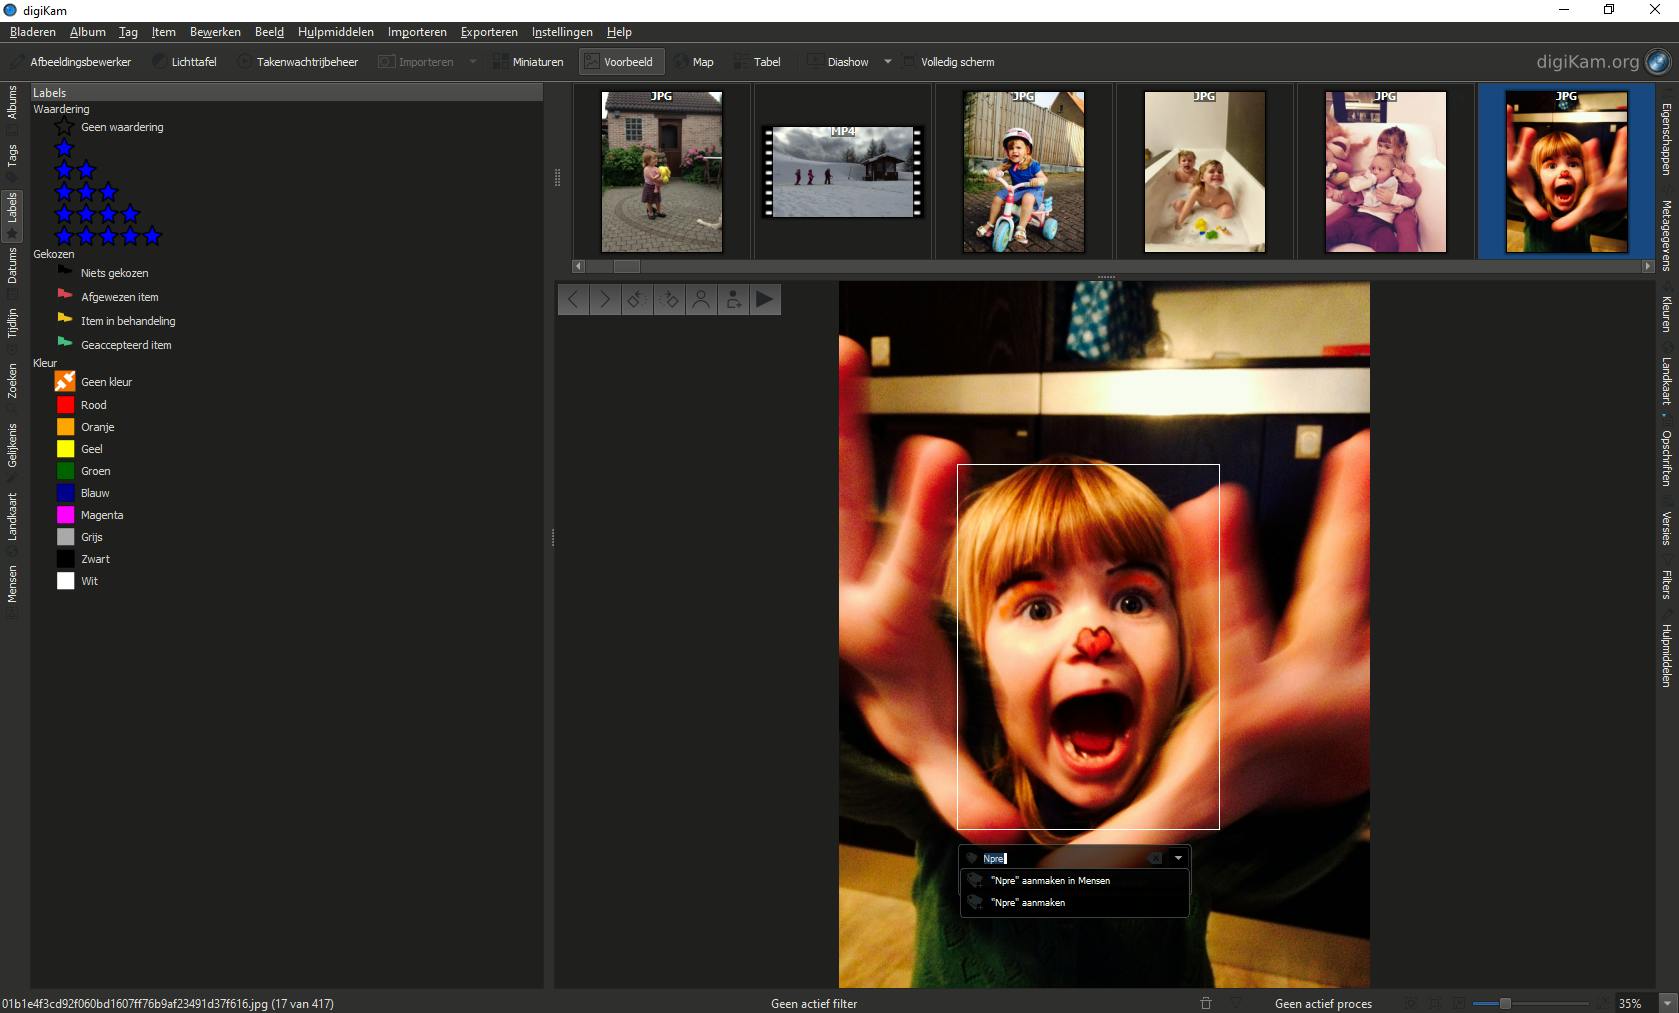Click the trash icon in status bar

click(1206, 1003)
